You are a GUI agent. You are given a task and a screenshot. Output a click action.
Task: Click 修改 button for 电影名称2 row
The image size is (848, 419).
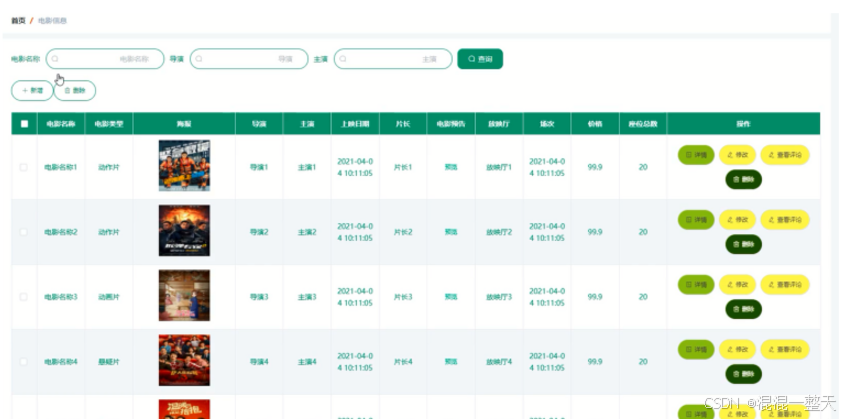(737, 220)
